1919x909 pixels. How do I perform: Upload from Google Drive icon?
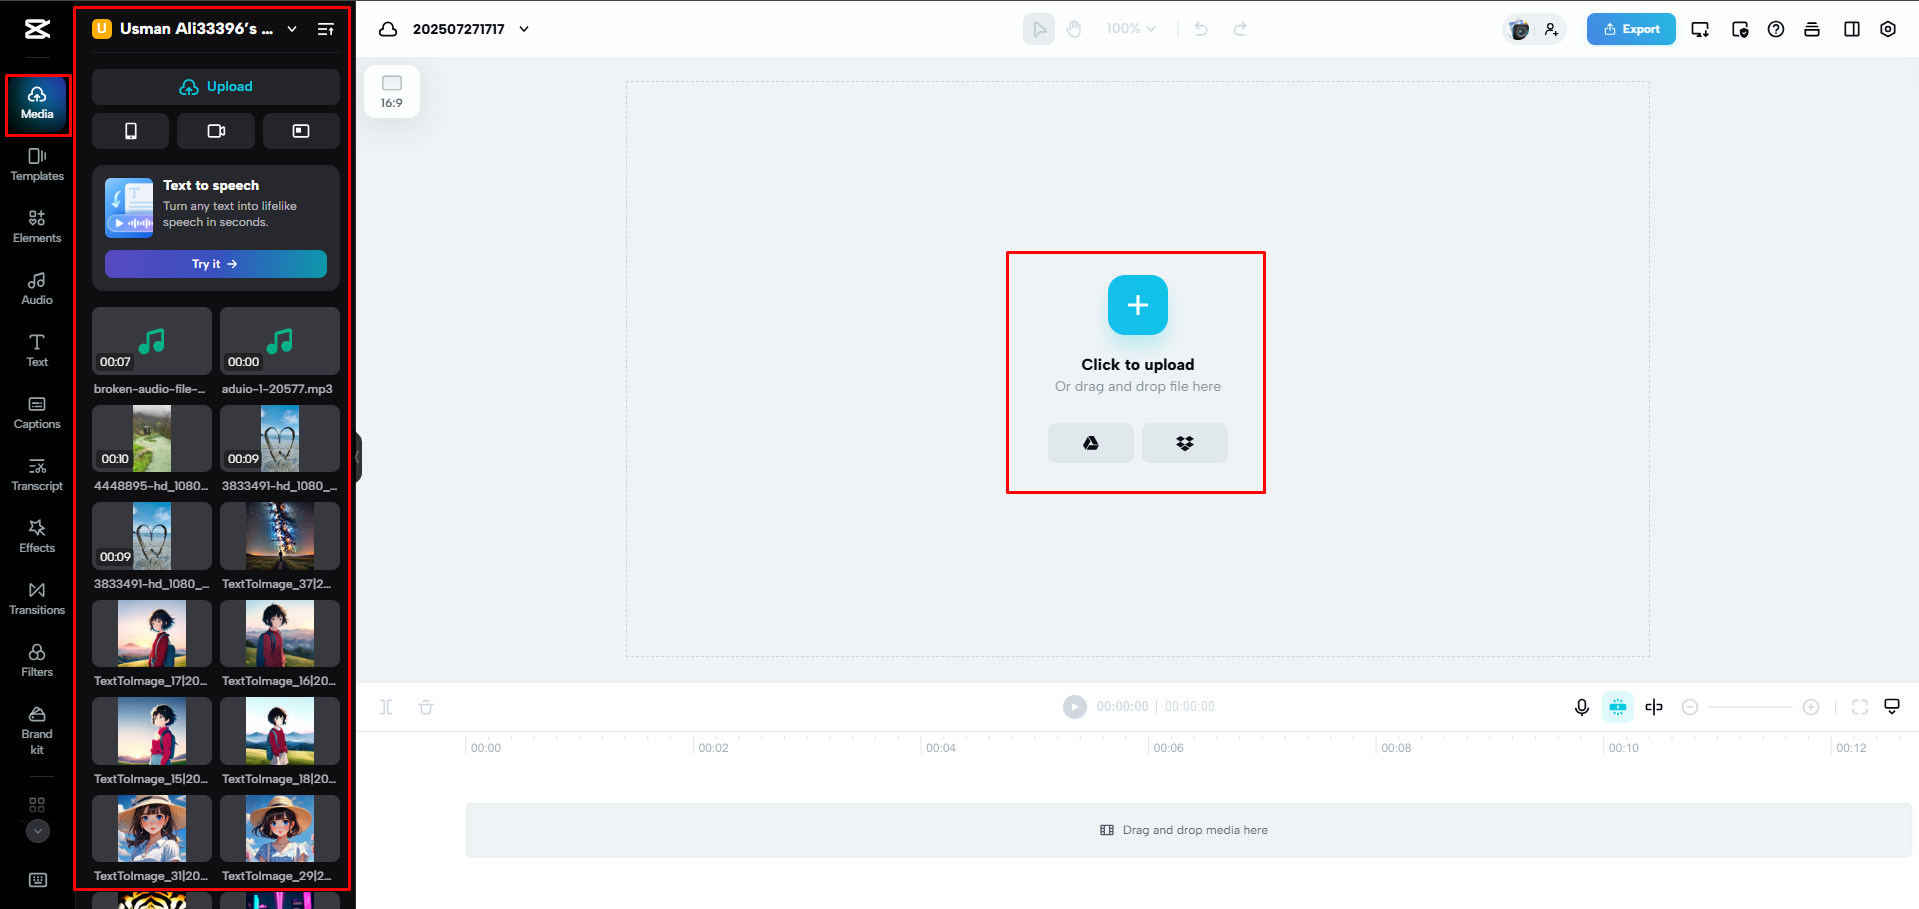(x=1090, y=443)
